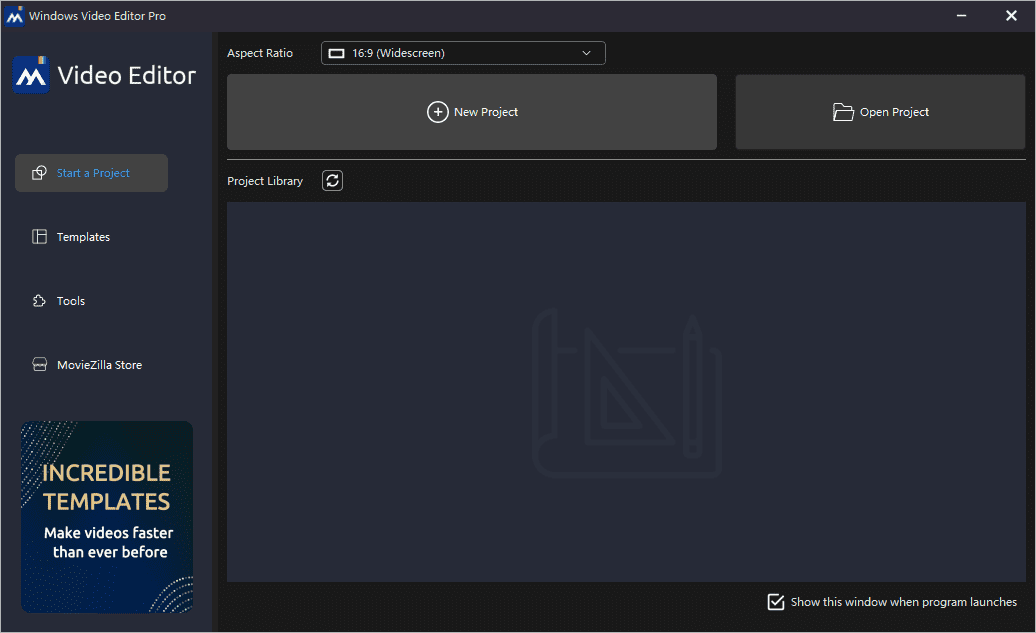Click the Project Library label
1036x633 pixels.
click(x=265, y=181)
